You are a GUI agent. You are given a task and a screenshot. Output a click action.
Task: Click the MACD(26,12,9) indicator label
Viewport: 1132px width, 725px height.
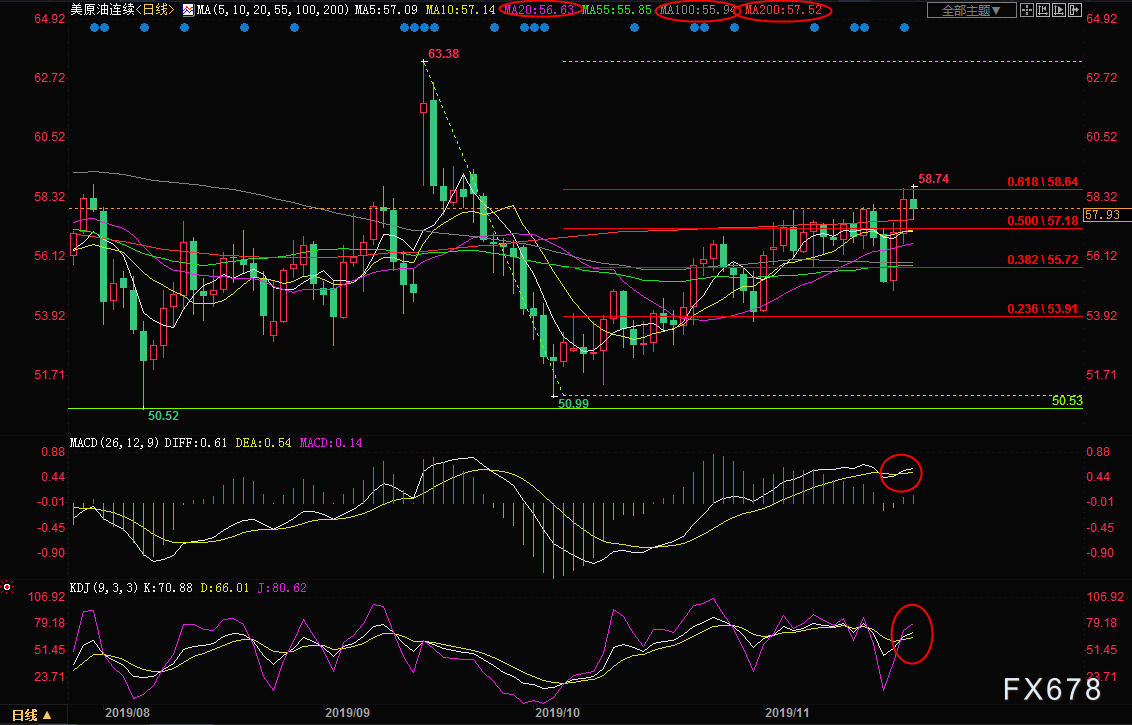coord(115,443)
